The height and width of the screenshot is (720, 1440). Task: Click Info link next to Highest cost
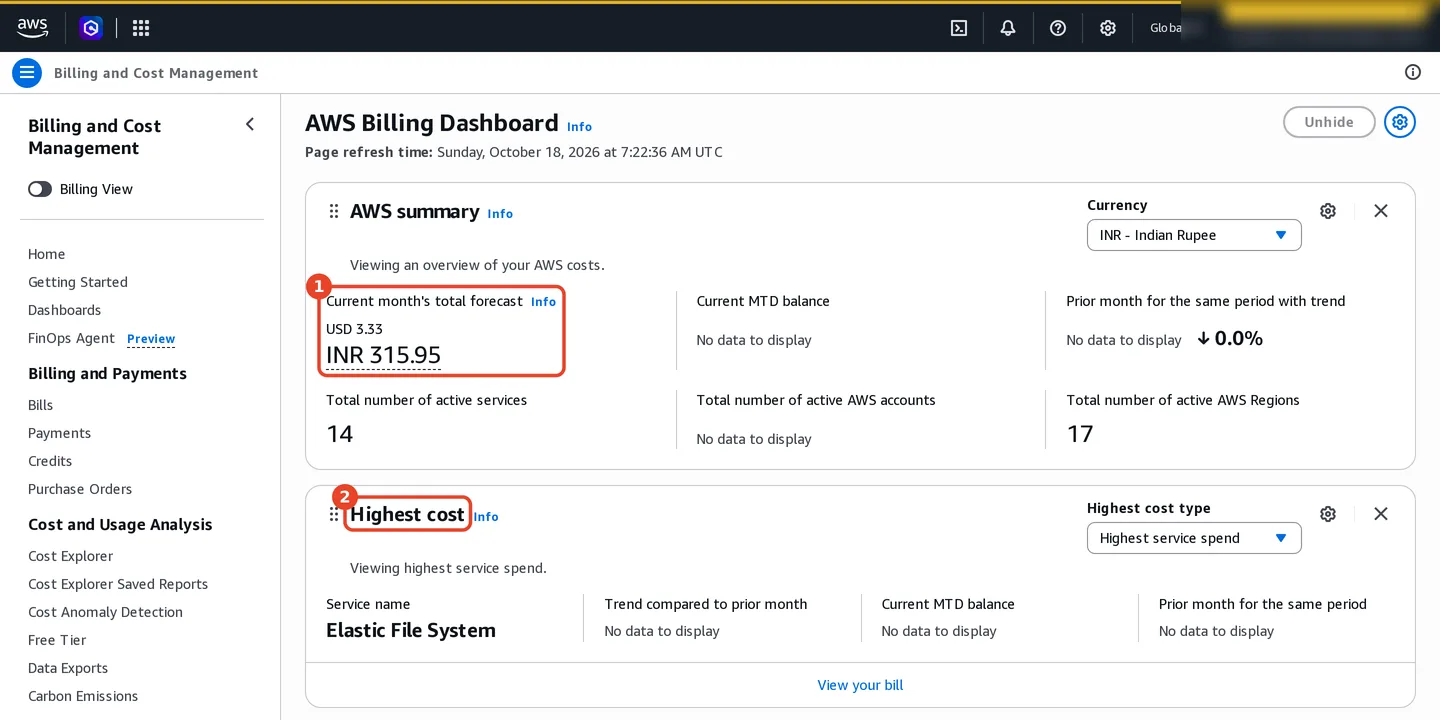tap(486, 517)
